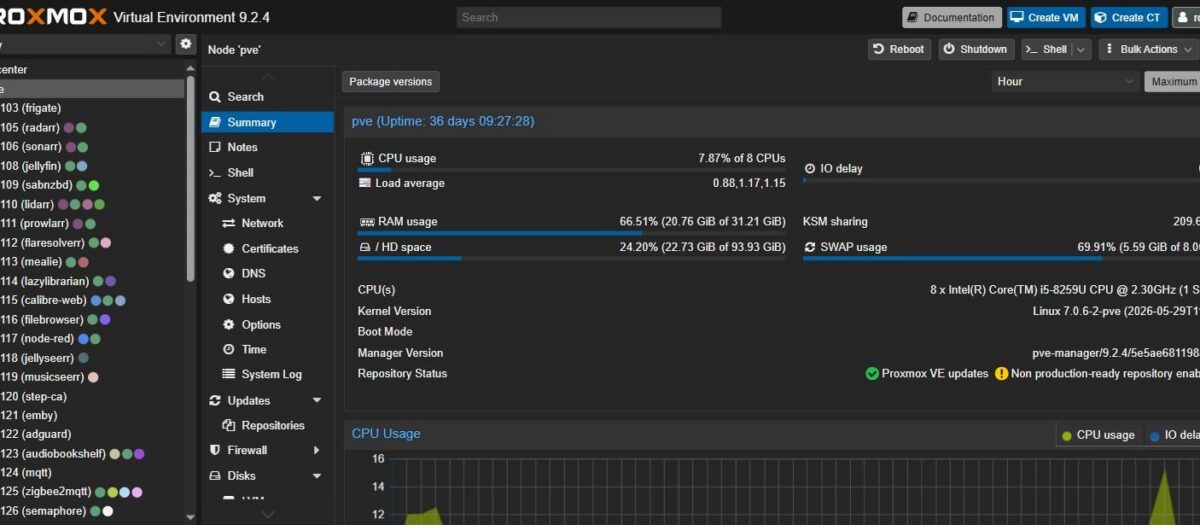Click the files icon beside Repositories
Image resolution: width=1200 pixels, height=525 pixels.
coord(229,425)
